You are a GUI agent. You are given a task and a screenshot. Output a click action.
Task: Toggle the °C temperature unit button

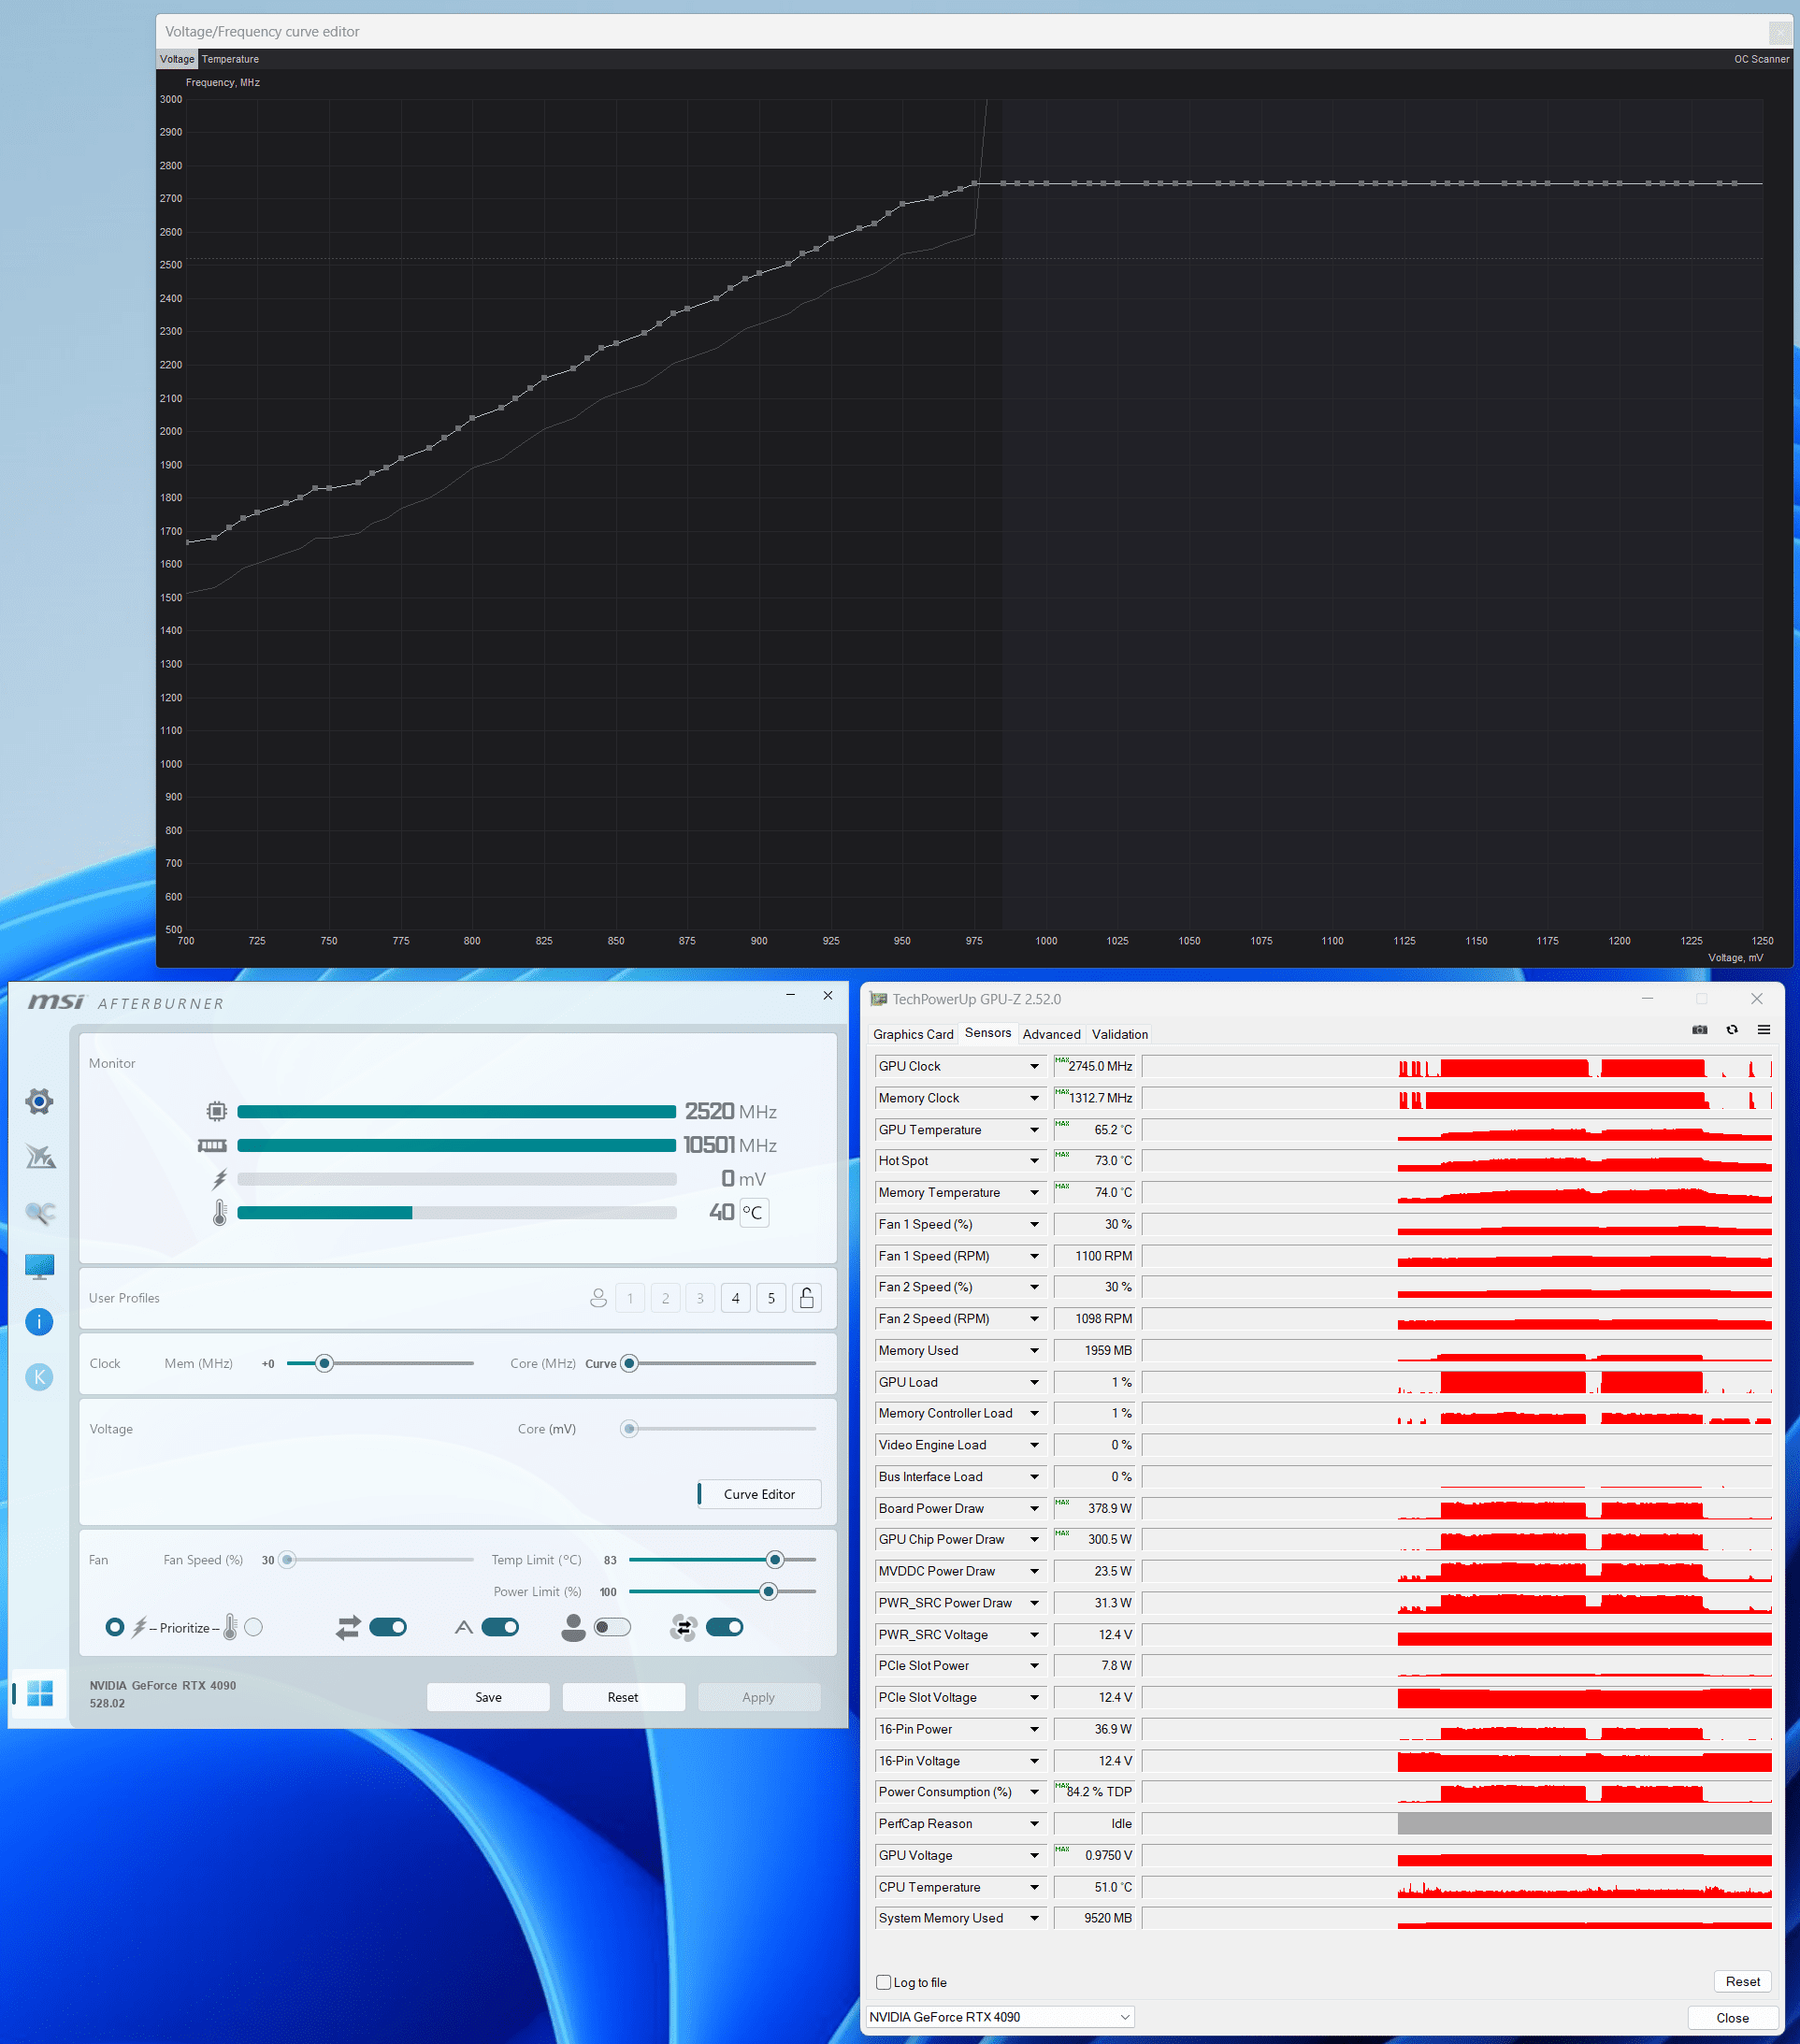point(753,1212)
